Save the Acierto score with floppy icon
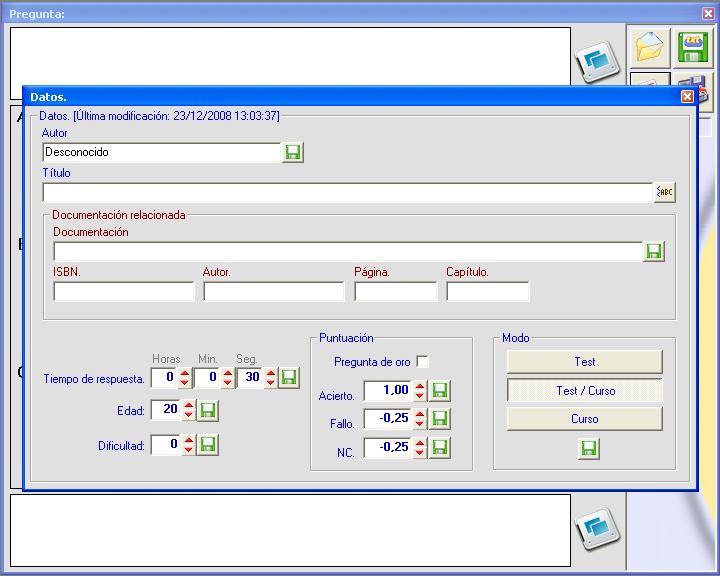This screenshot has width=720, height=576. 439,391
